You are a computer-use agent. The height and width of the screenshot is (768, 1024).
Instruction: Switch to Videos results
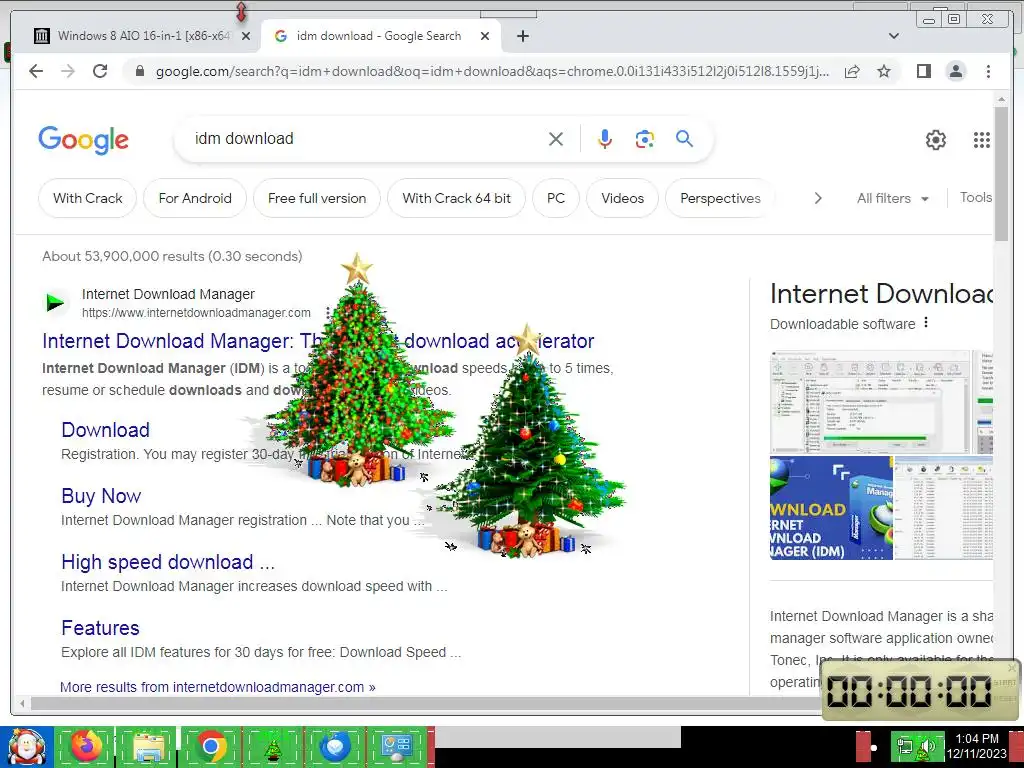pyautogui.click(x=622, y=198)
